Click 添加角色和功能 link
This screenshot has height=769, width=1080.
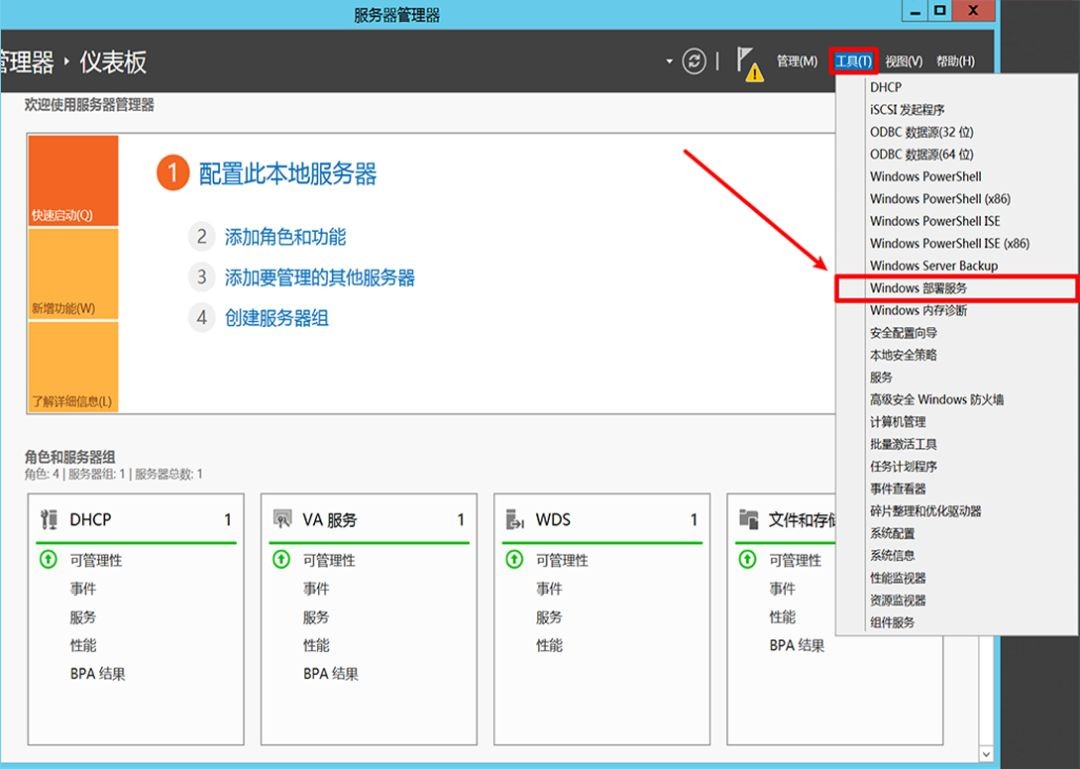coord(285,237)
